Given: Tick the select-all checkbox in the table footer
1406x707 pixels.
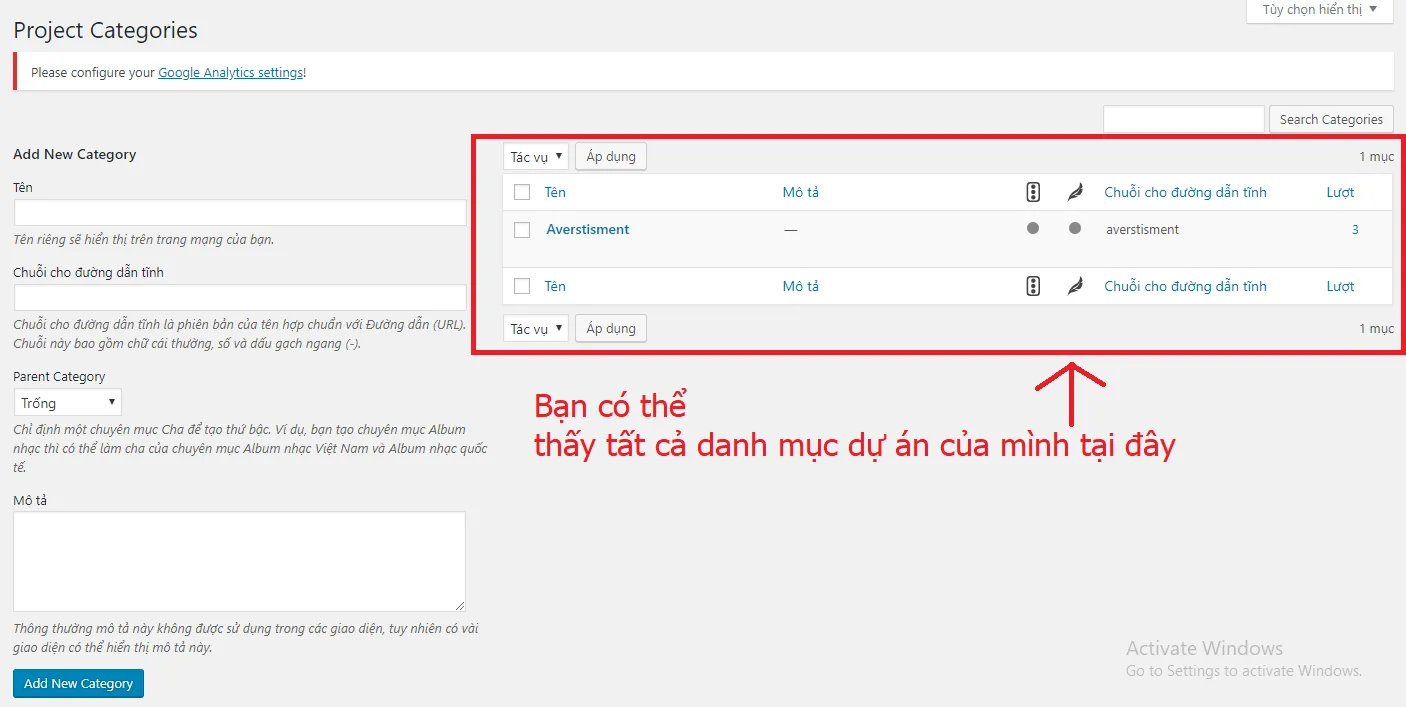Looking at the screenshot, I should [522, 286].
